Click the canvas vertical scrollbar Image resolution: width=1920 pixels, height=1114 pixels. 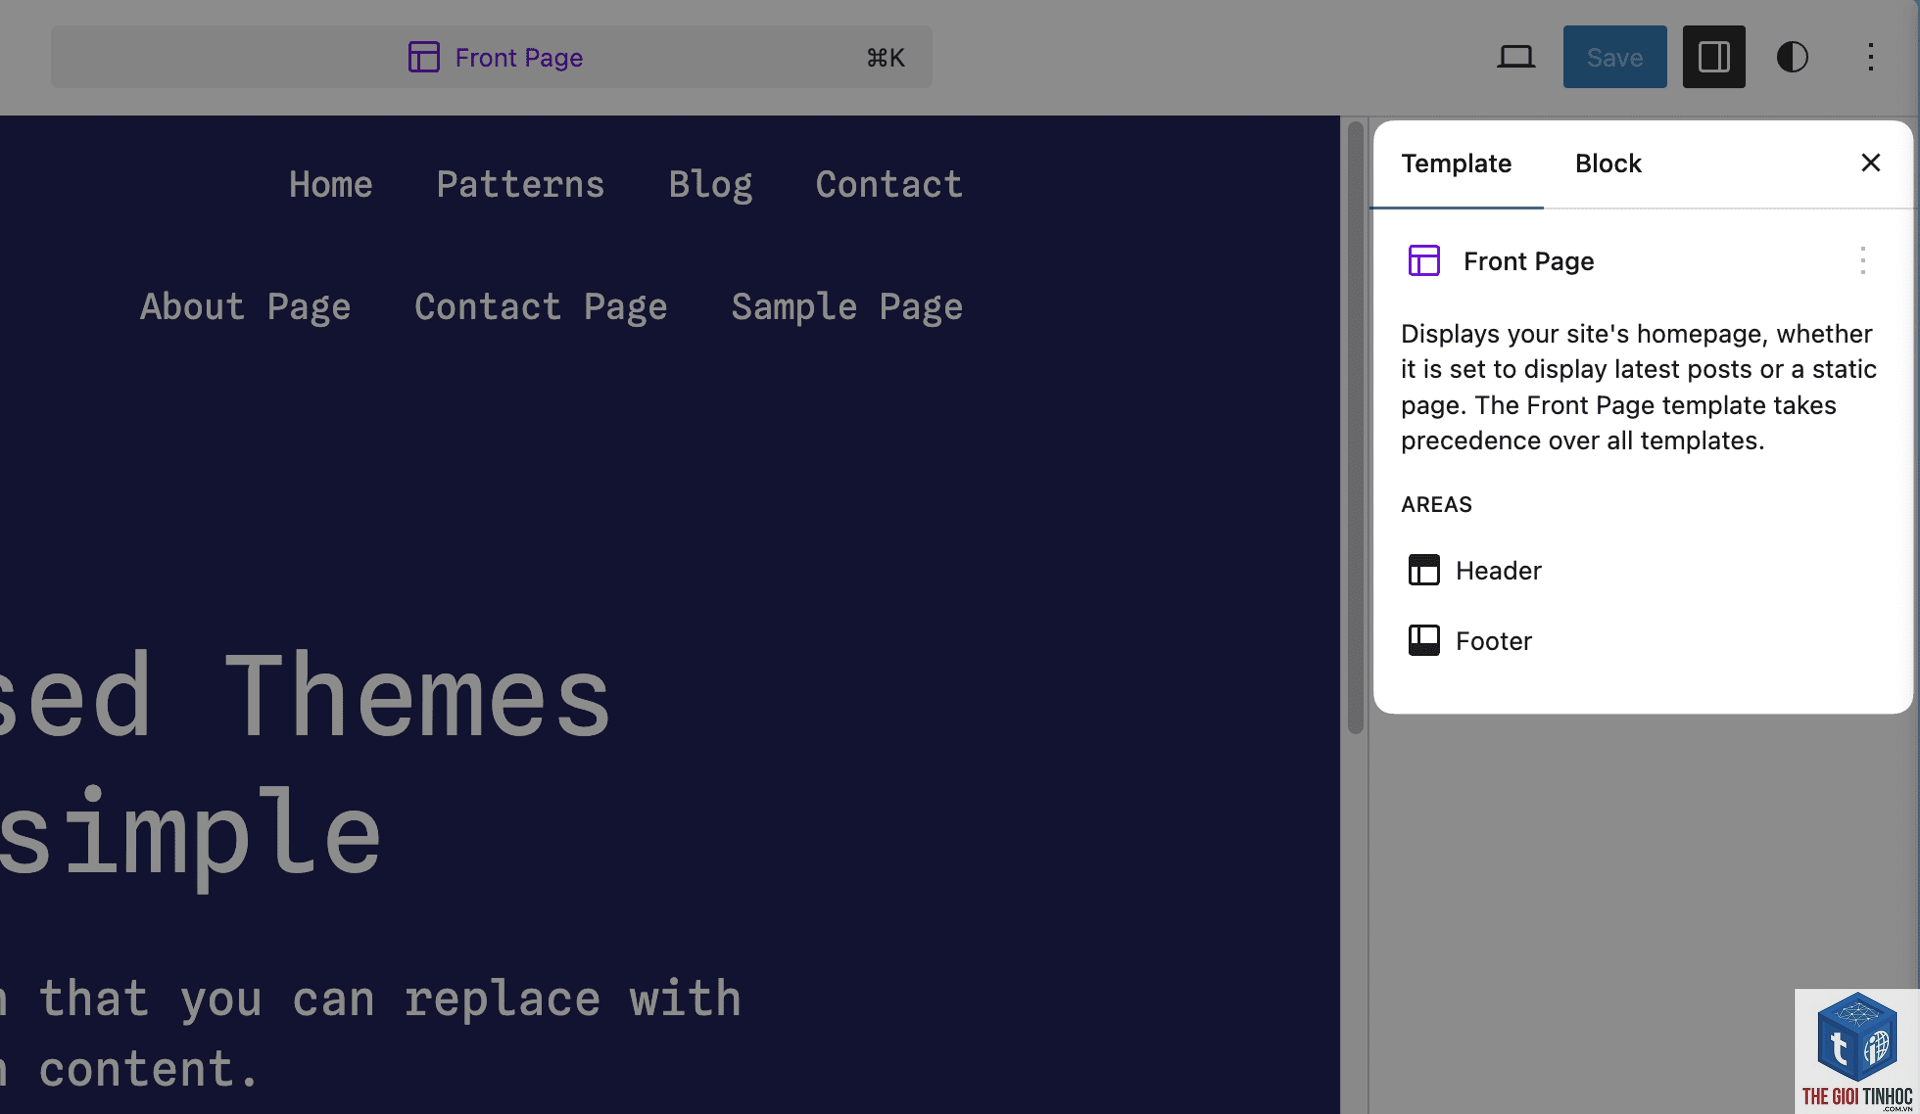[1355, 428]
